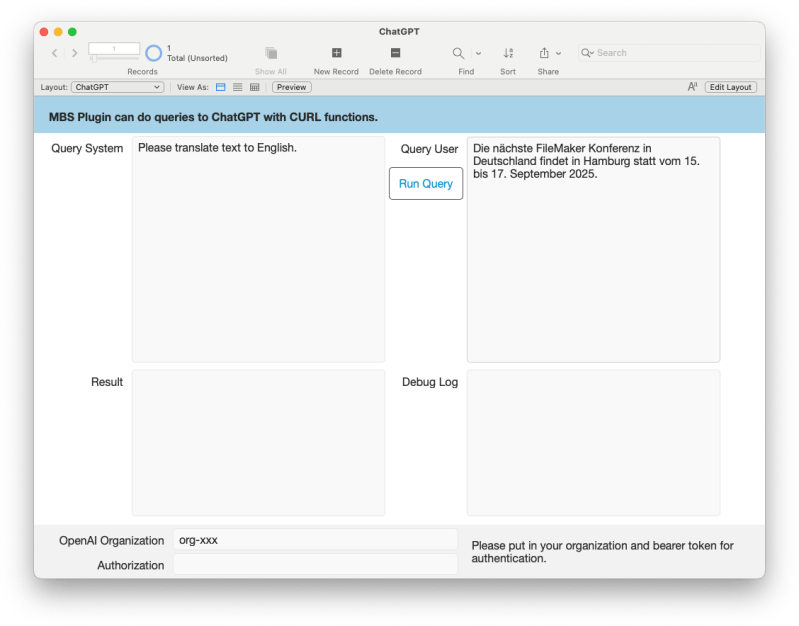
Task: Click the "Debug Log" label
Action: pos(430,382)
